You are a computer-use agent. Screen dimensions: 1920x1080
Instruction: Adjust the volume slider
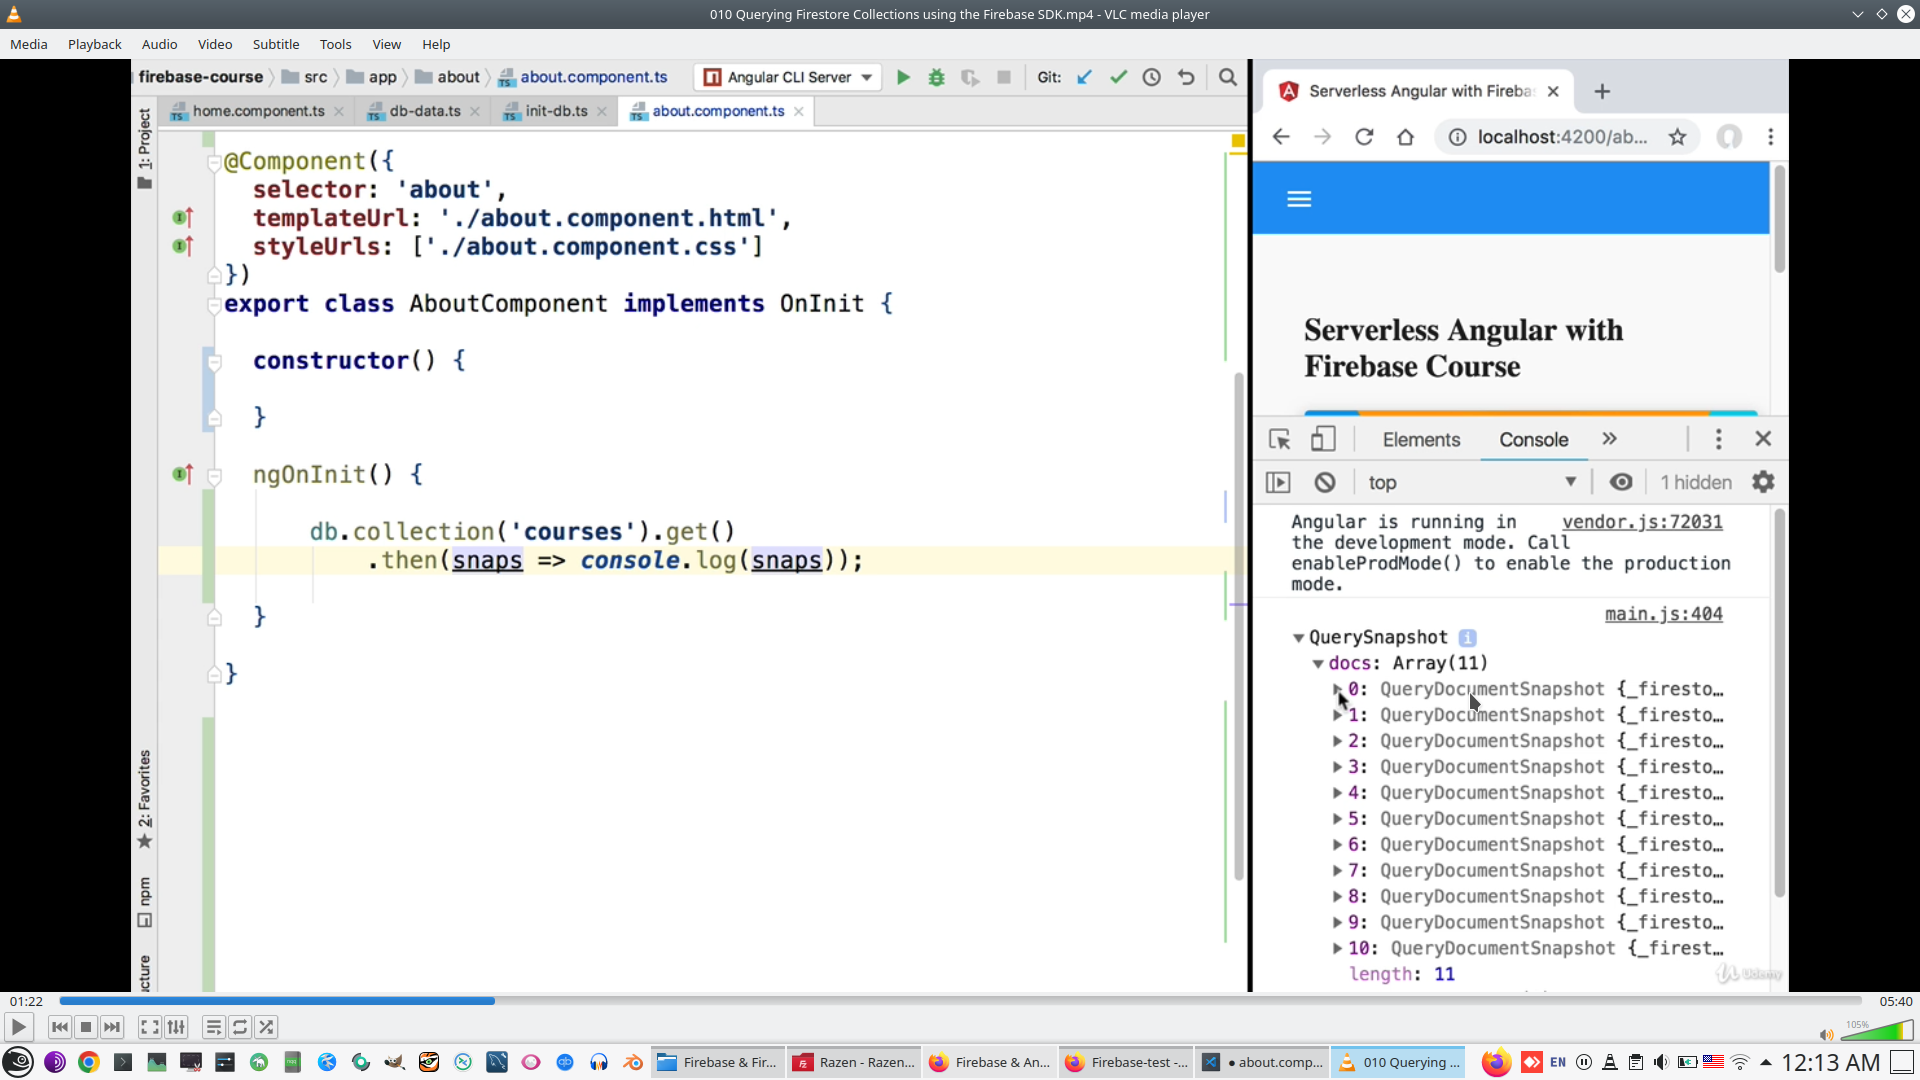point(1877,1032)
